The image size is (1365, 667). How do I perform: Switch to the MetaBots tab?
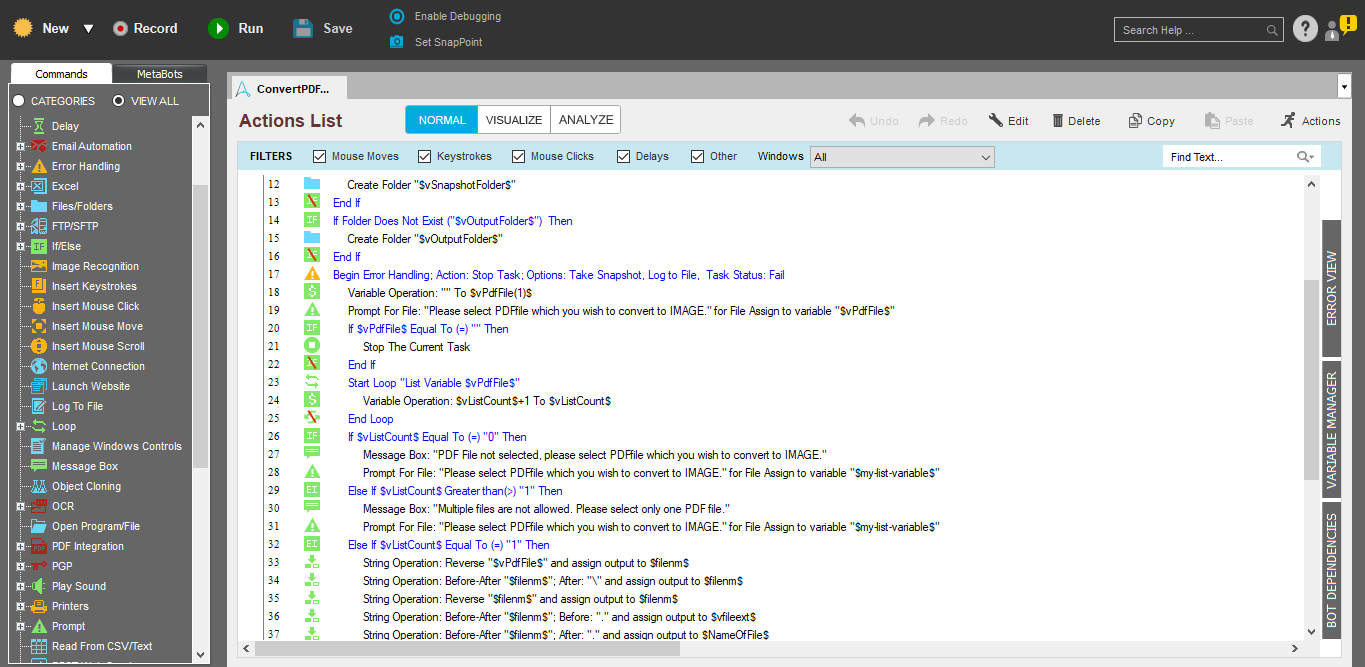tap(160, 74)
